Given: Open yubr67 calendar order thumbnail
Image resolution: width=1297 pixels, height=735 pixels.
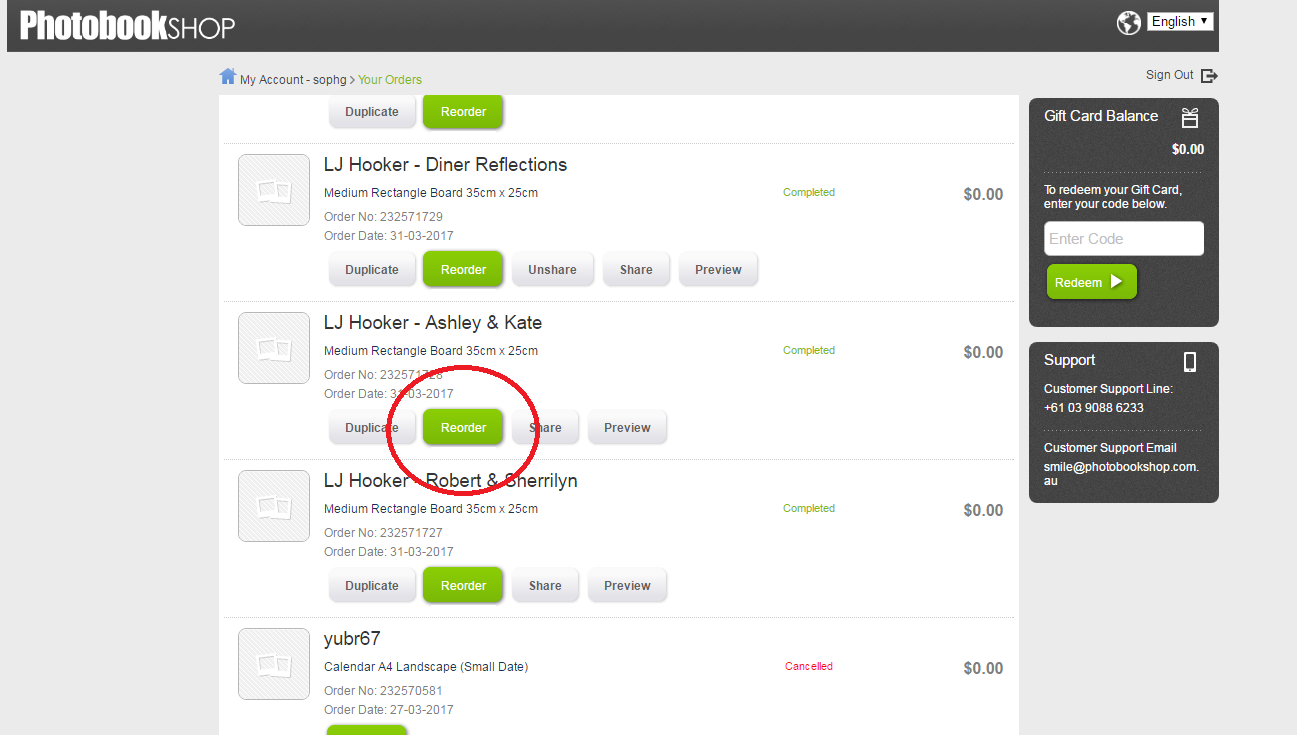Looking at the screenshot, I should (274, 664).
